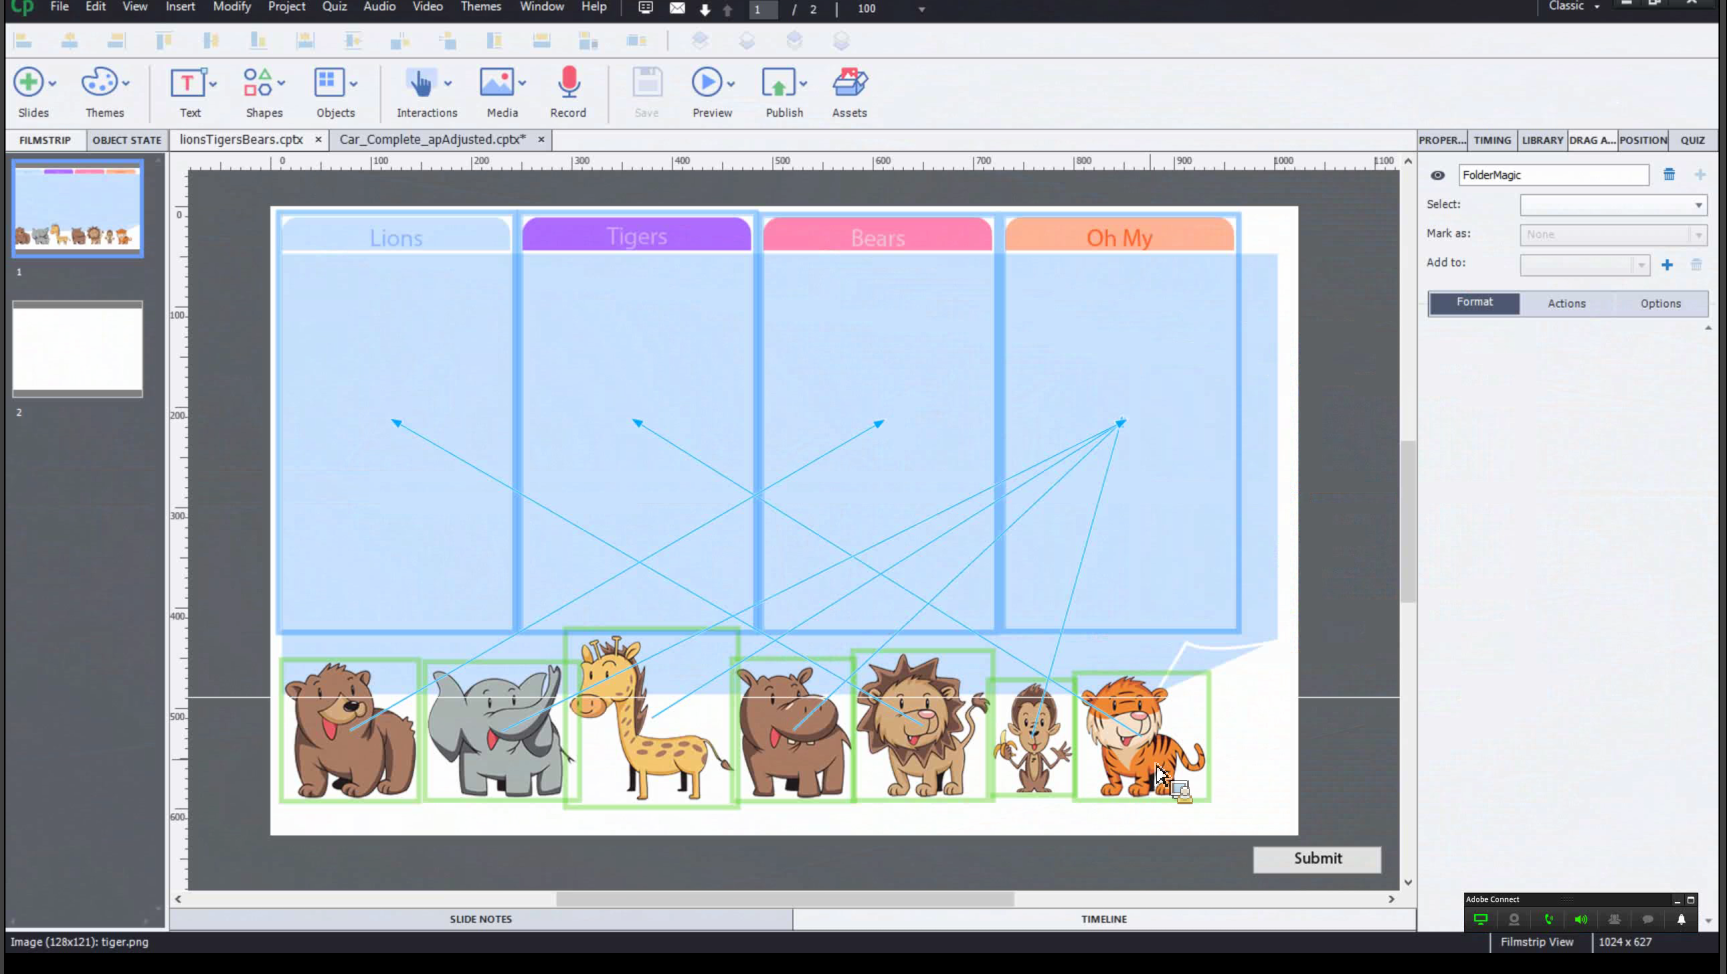Click the Submit button on the stage
Viewport: 1727px width, 974px height.
(1317, 859)
